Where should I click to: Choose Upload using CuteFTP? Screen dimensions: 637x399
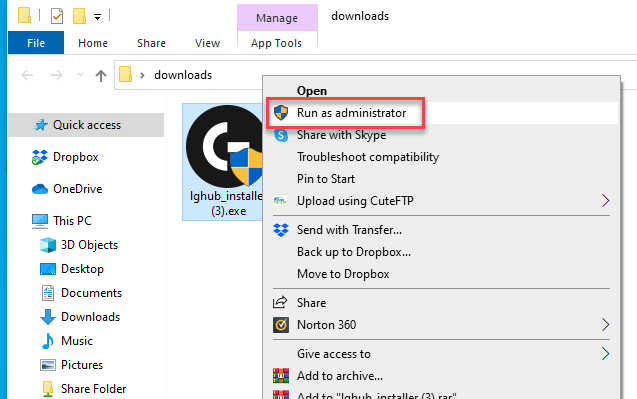tap(355, 201)
